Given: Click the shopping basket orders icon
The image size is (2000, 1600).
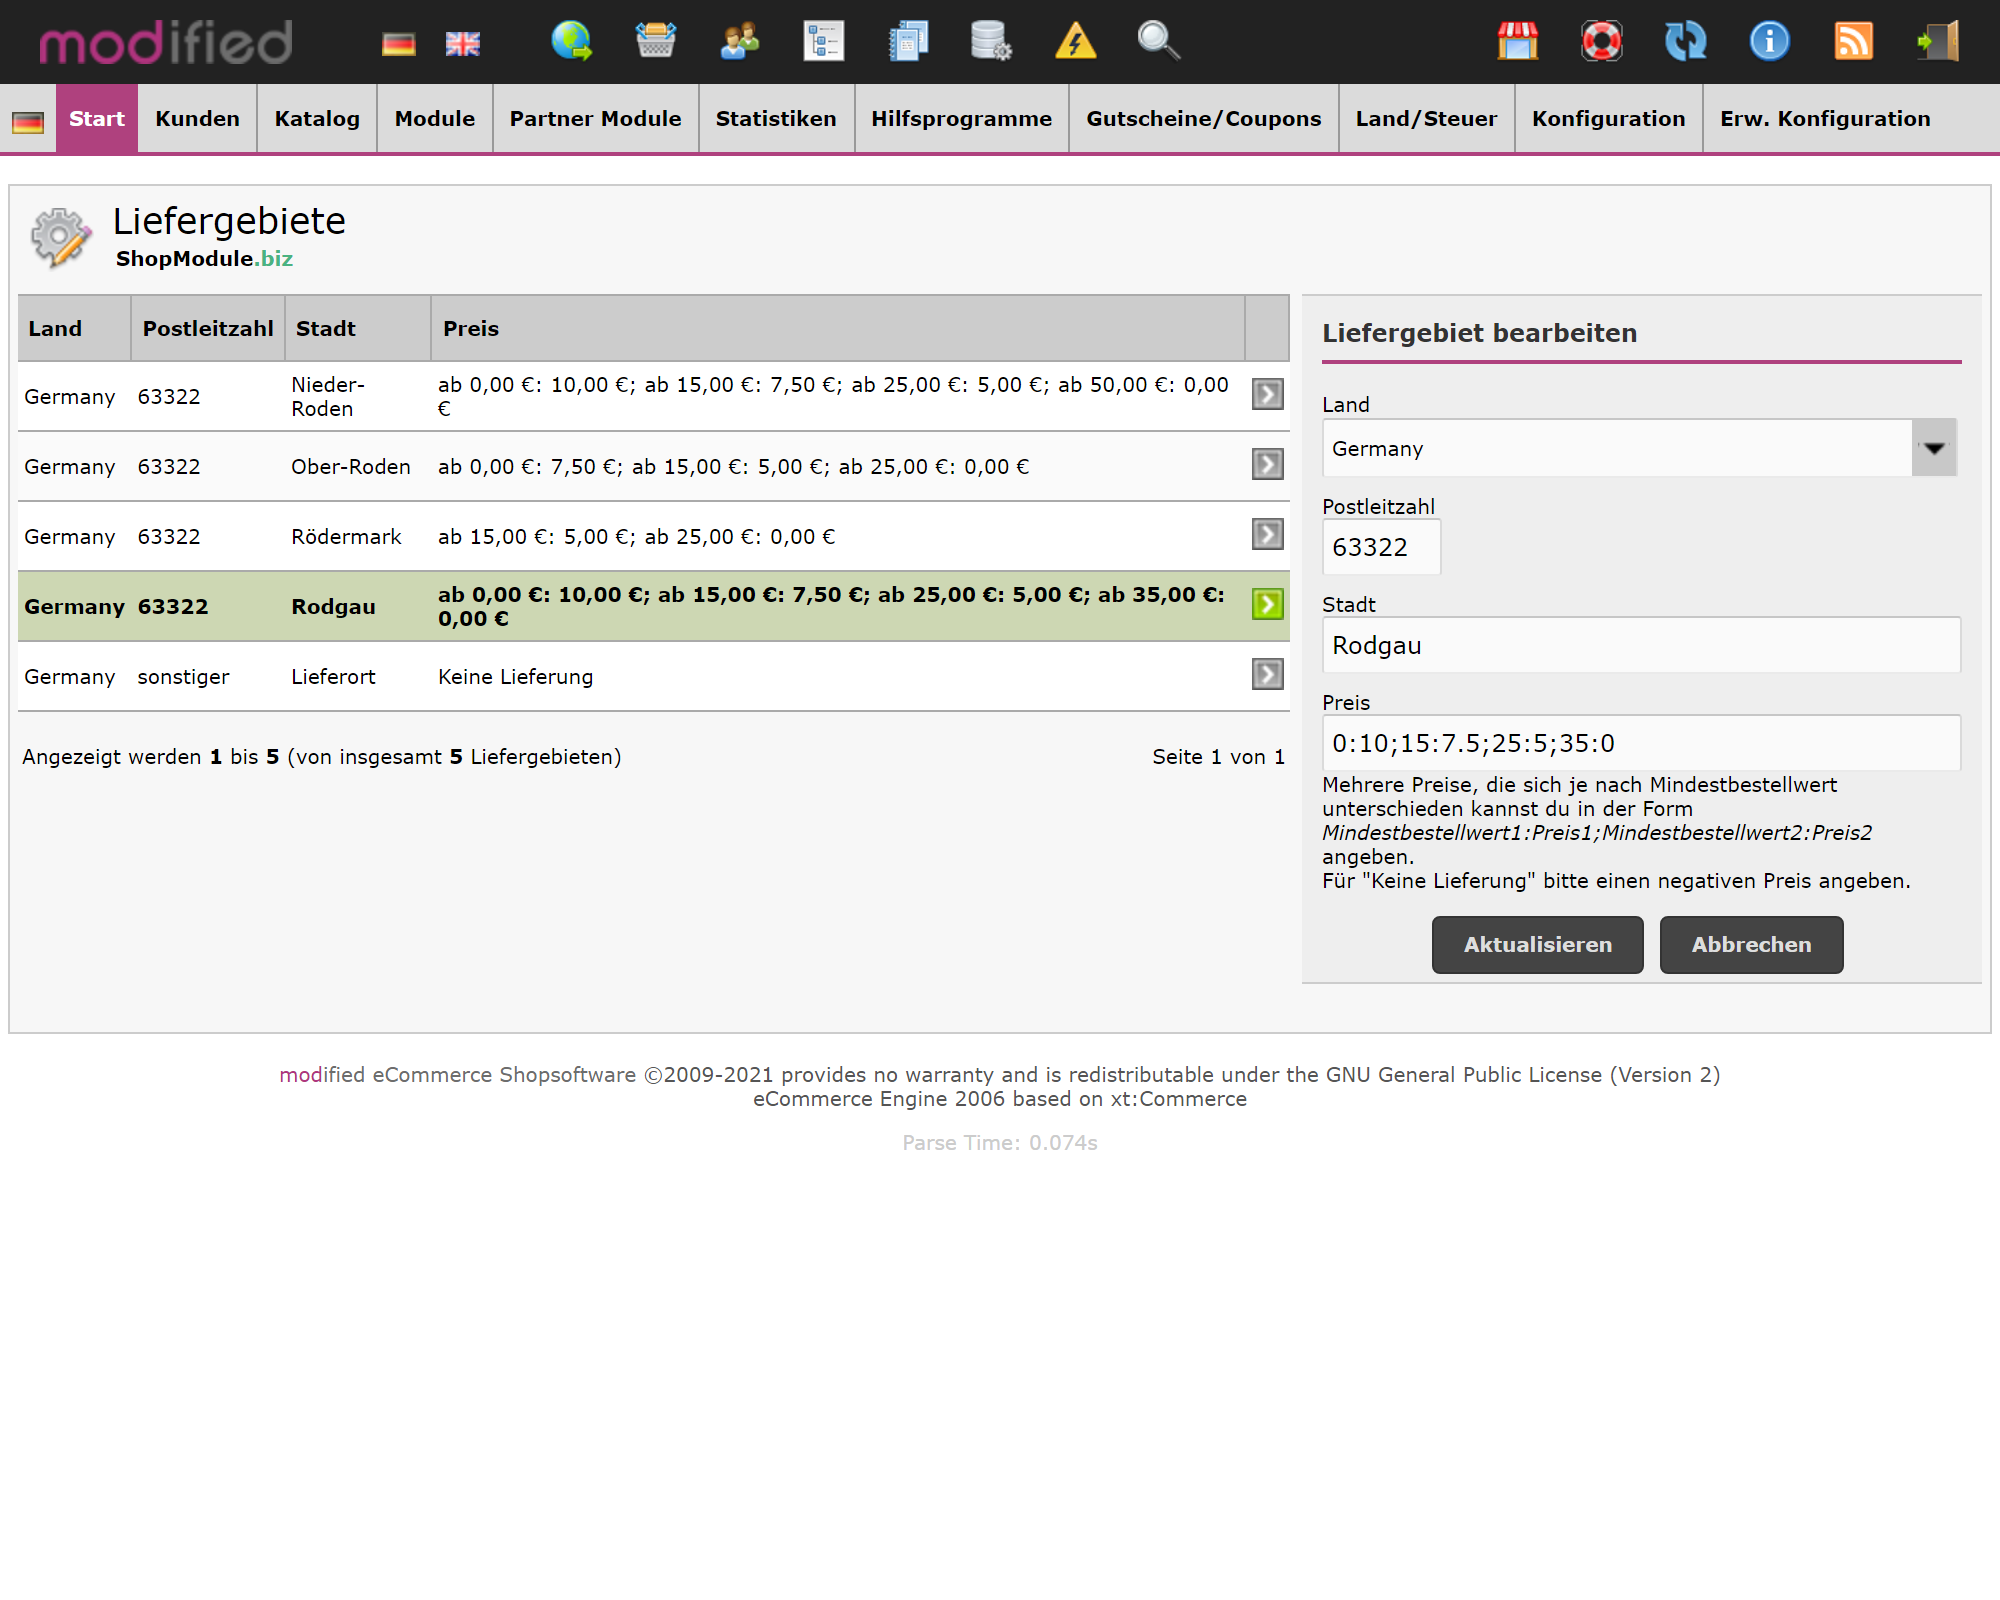Looking at the screenshot, I should (656, 41).
